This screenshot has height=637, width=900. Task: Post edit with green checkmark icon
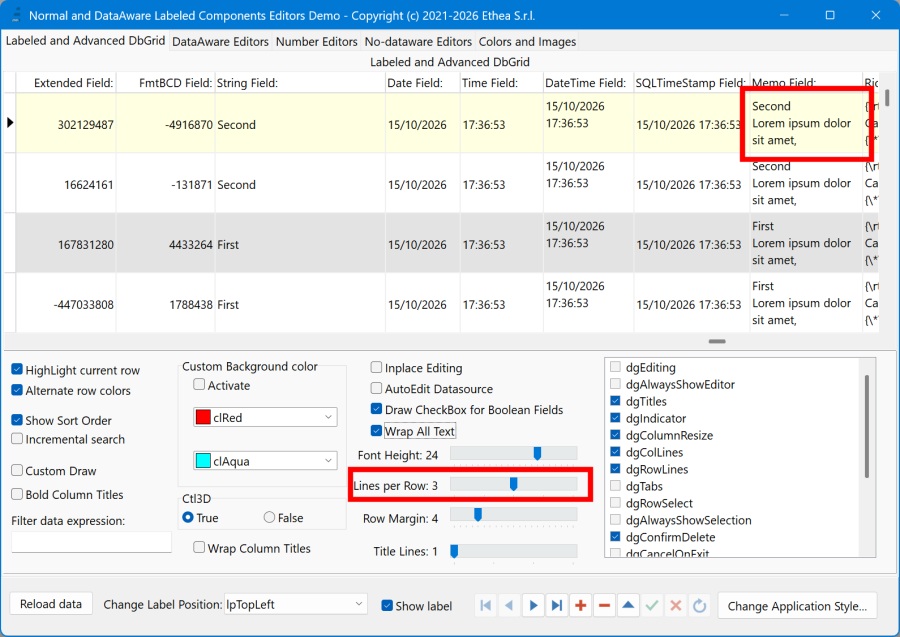(x=651, y=605)
